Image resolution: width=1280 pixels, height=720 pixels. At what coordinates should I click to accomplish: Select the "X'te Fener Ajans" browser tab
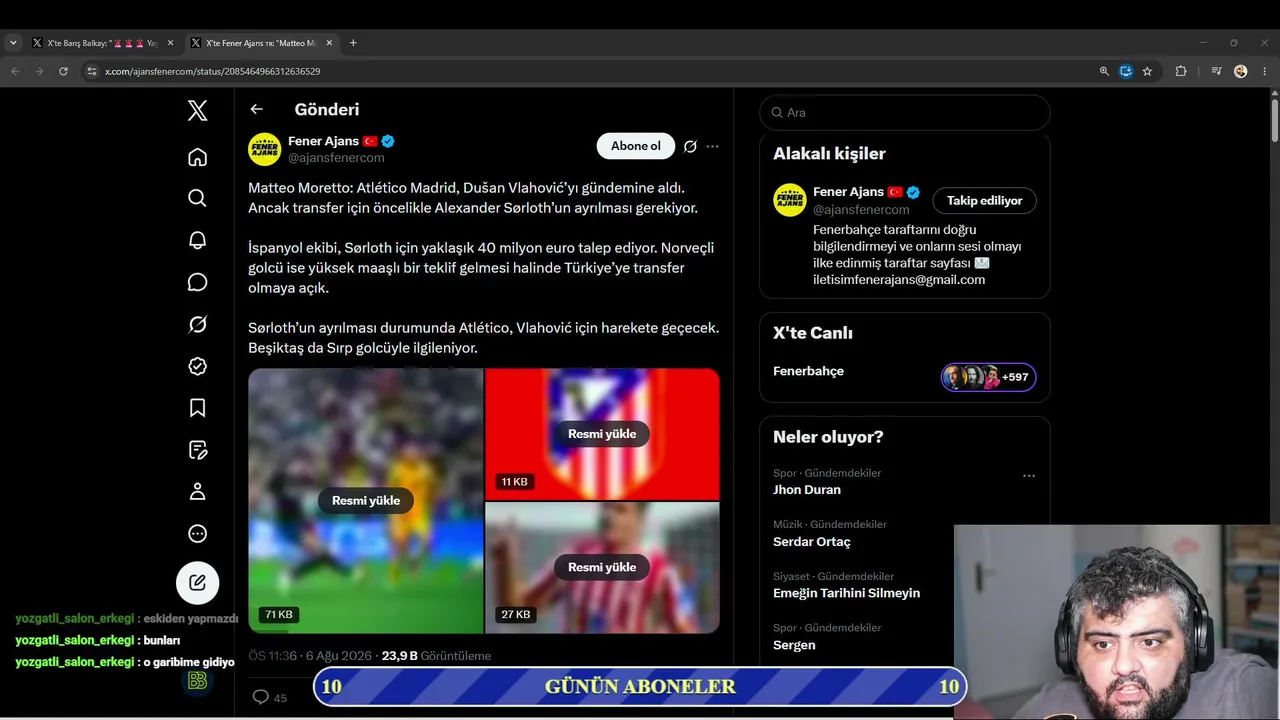262,43
